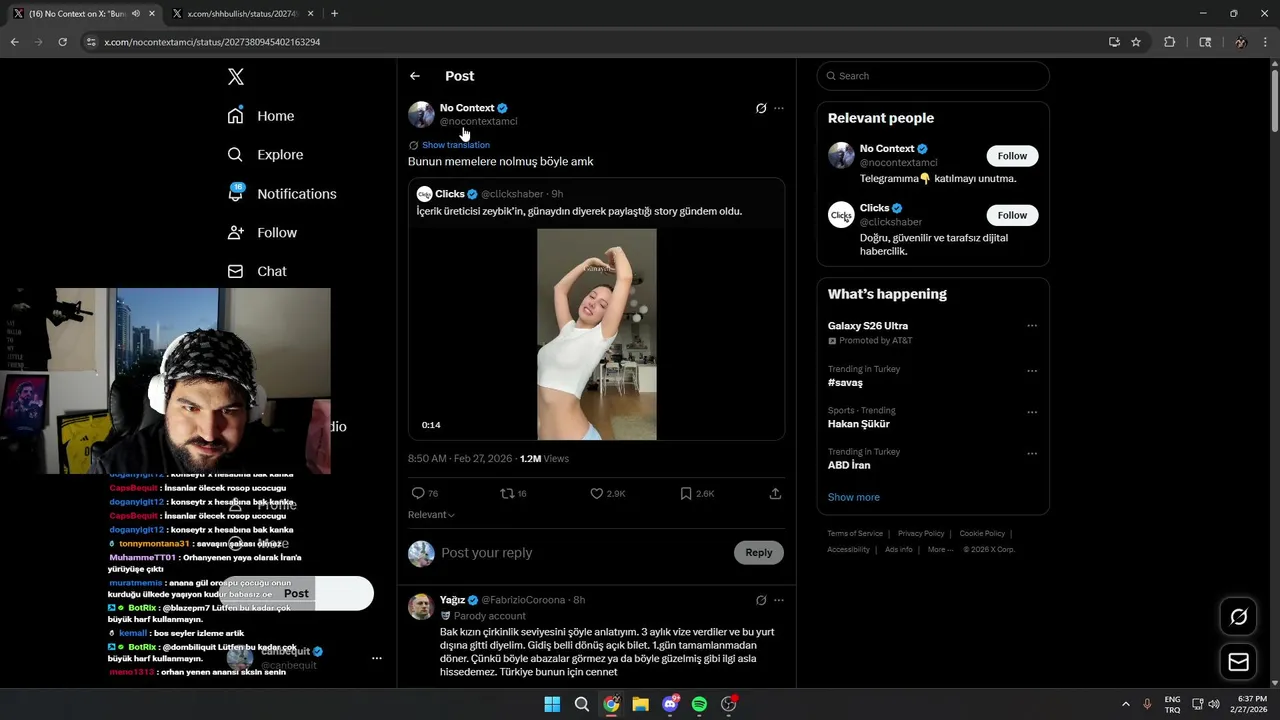1280x720 pixels.
Task: Open Spotify from the taskbar
Action: pyautogui.click(x=699, y=704)
